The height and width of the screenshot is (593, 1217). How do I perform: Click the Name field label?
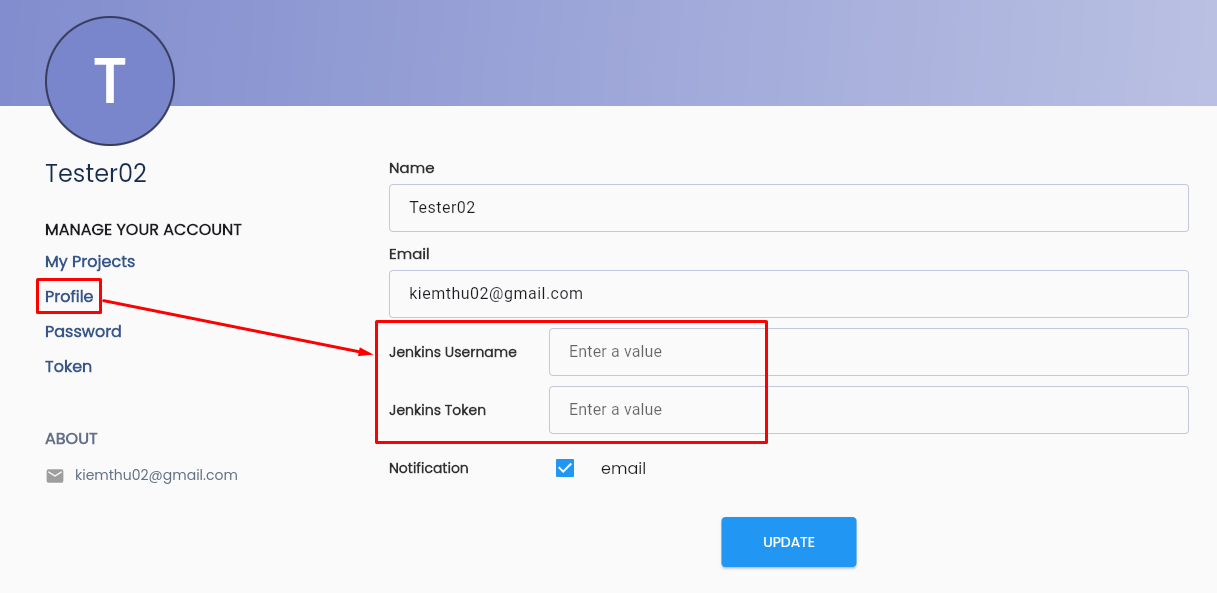[412, 168]
